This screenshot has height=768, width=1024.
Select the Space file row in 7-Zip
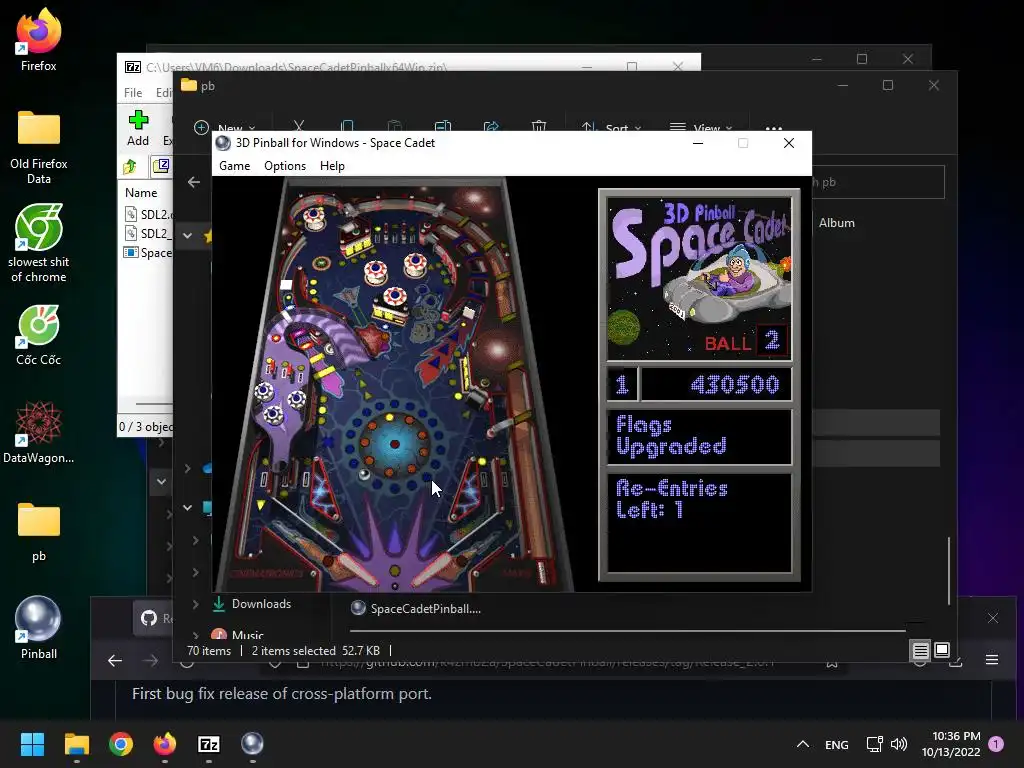[149, 253]
